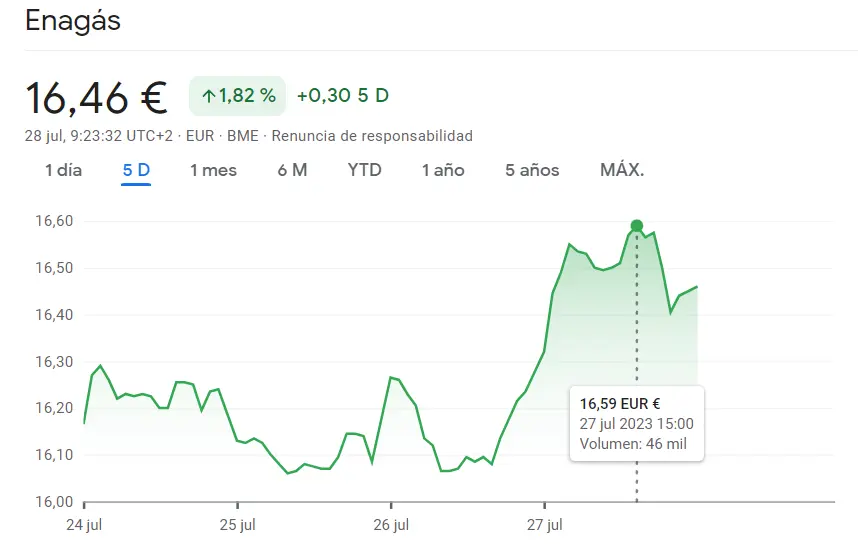Switch to the 1 mes range tab

pos(213,170)
